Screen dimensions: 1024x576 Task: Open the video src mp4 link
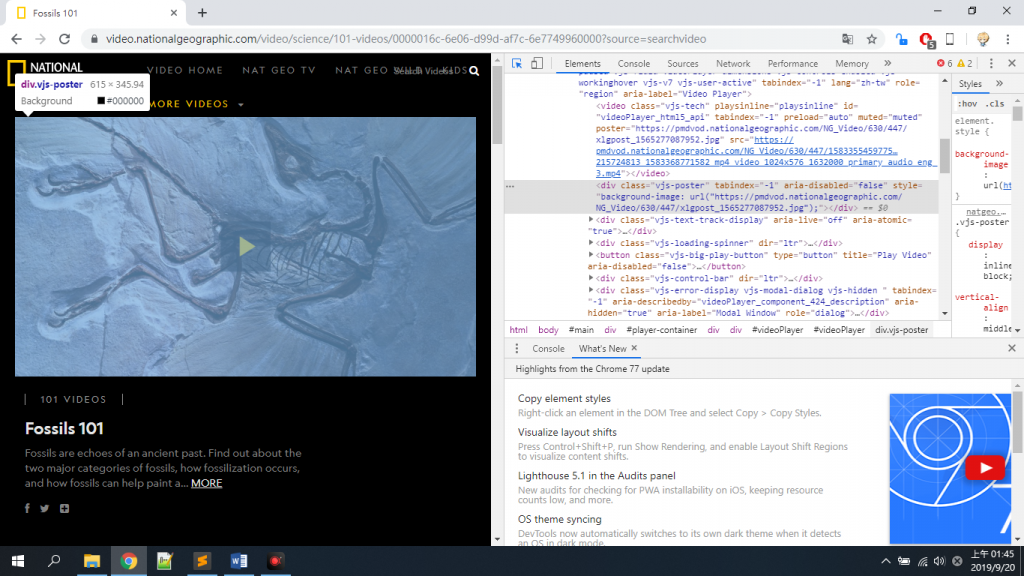[x=765, y=157]
